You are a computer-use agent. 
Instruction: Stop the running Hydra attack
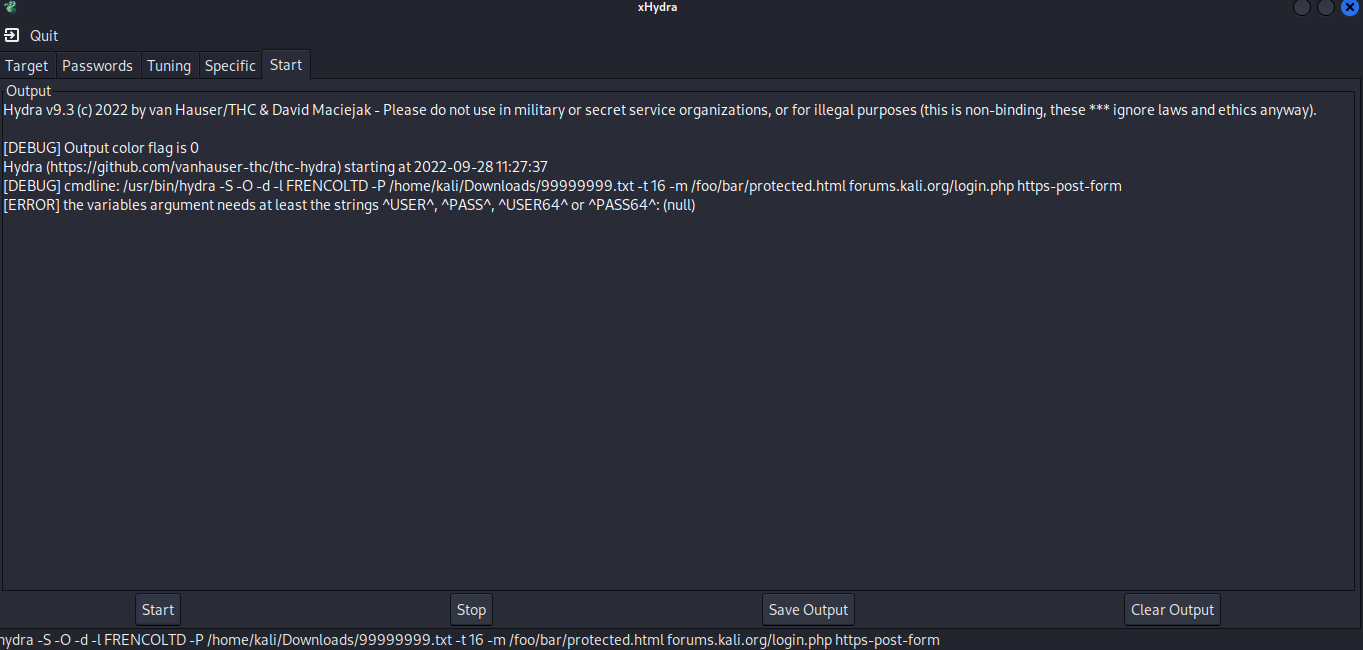[471, 609]
